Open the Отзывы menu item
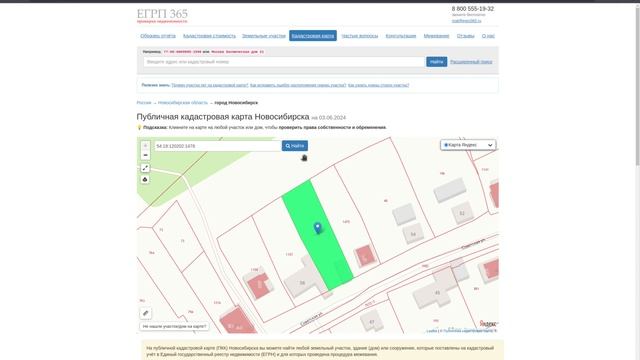The width and height of the screenshot is (640, 360). point(465,36)
